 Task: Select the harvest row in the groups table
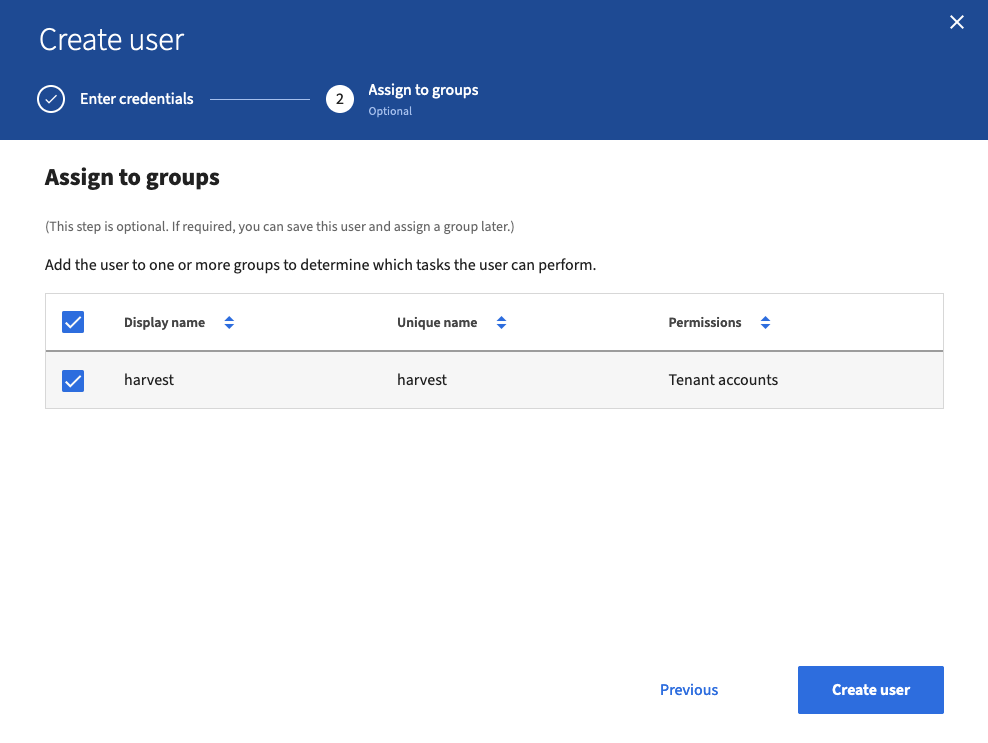pyautogui.click(x=494, y=380)
